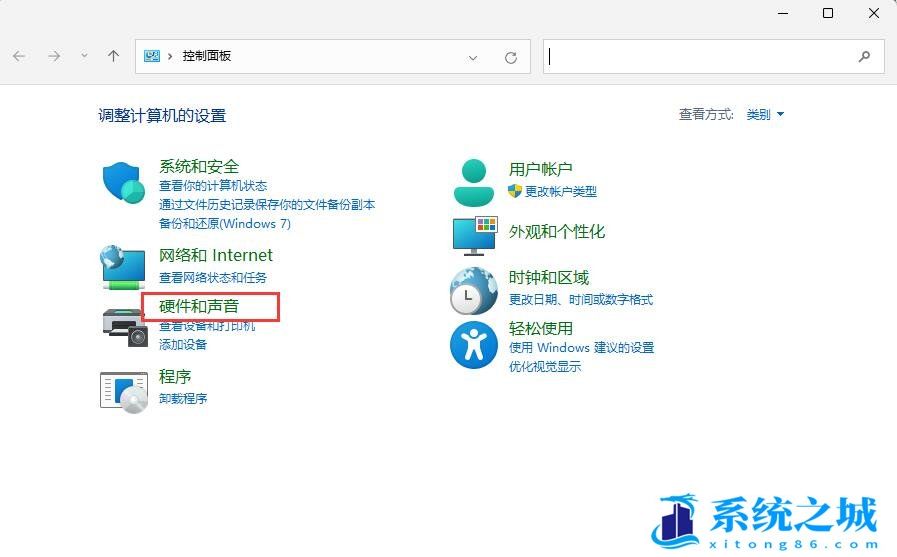The image size is (897, 557).
Task: Open recent locations dropdown arrow
Action: pyautogui.click(x=84, y=57)
